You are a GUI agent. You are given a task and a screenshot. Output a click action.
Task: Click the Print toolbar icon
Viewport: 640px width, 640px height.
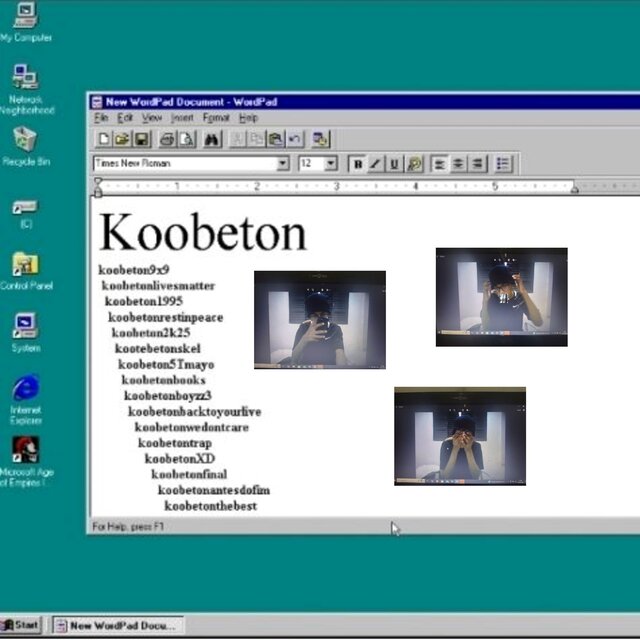[166, 140]
